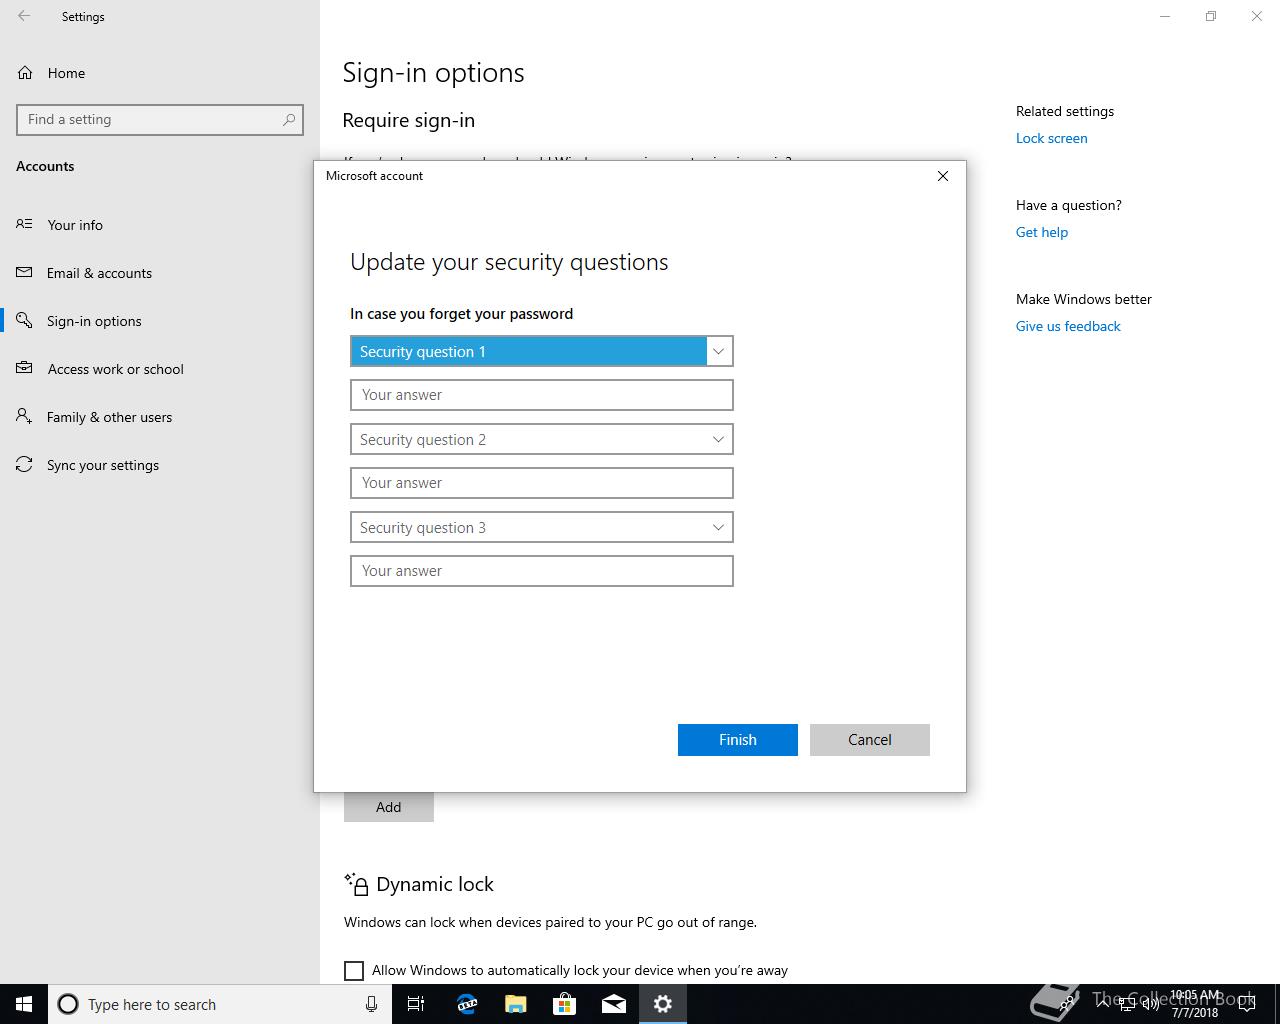Image resolution: width=1280 pixels, height=1024 pixels.
Task: Focus the Find a setting search box
Action: click(160, 119)
